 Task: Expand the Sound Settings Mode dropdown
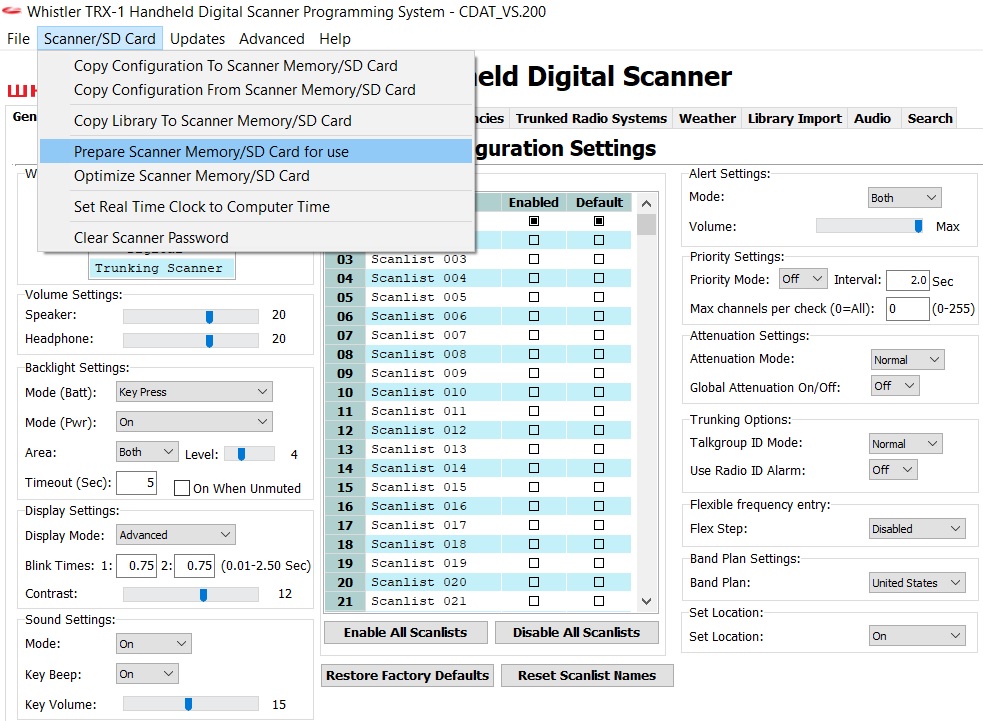tap(154, 644)
